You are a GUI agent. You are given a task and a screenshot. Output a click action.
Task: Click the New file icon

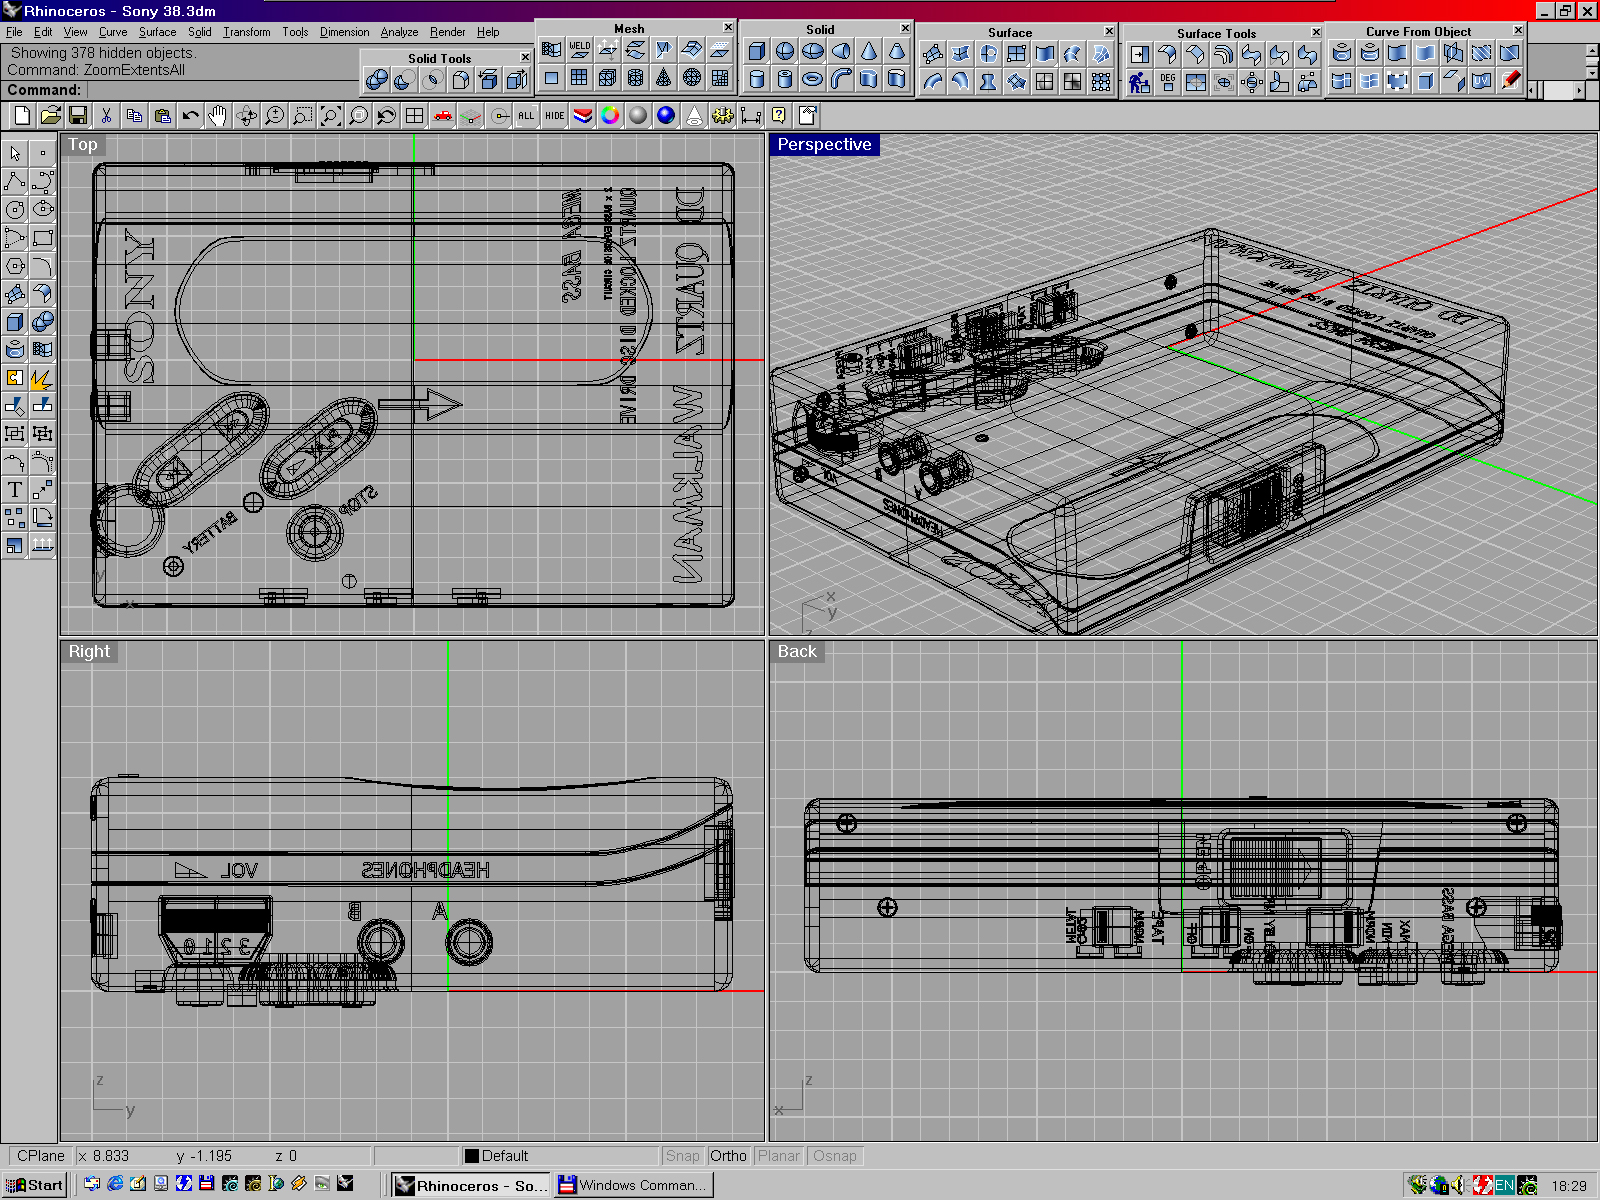click(22, 116)
